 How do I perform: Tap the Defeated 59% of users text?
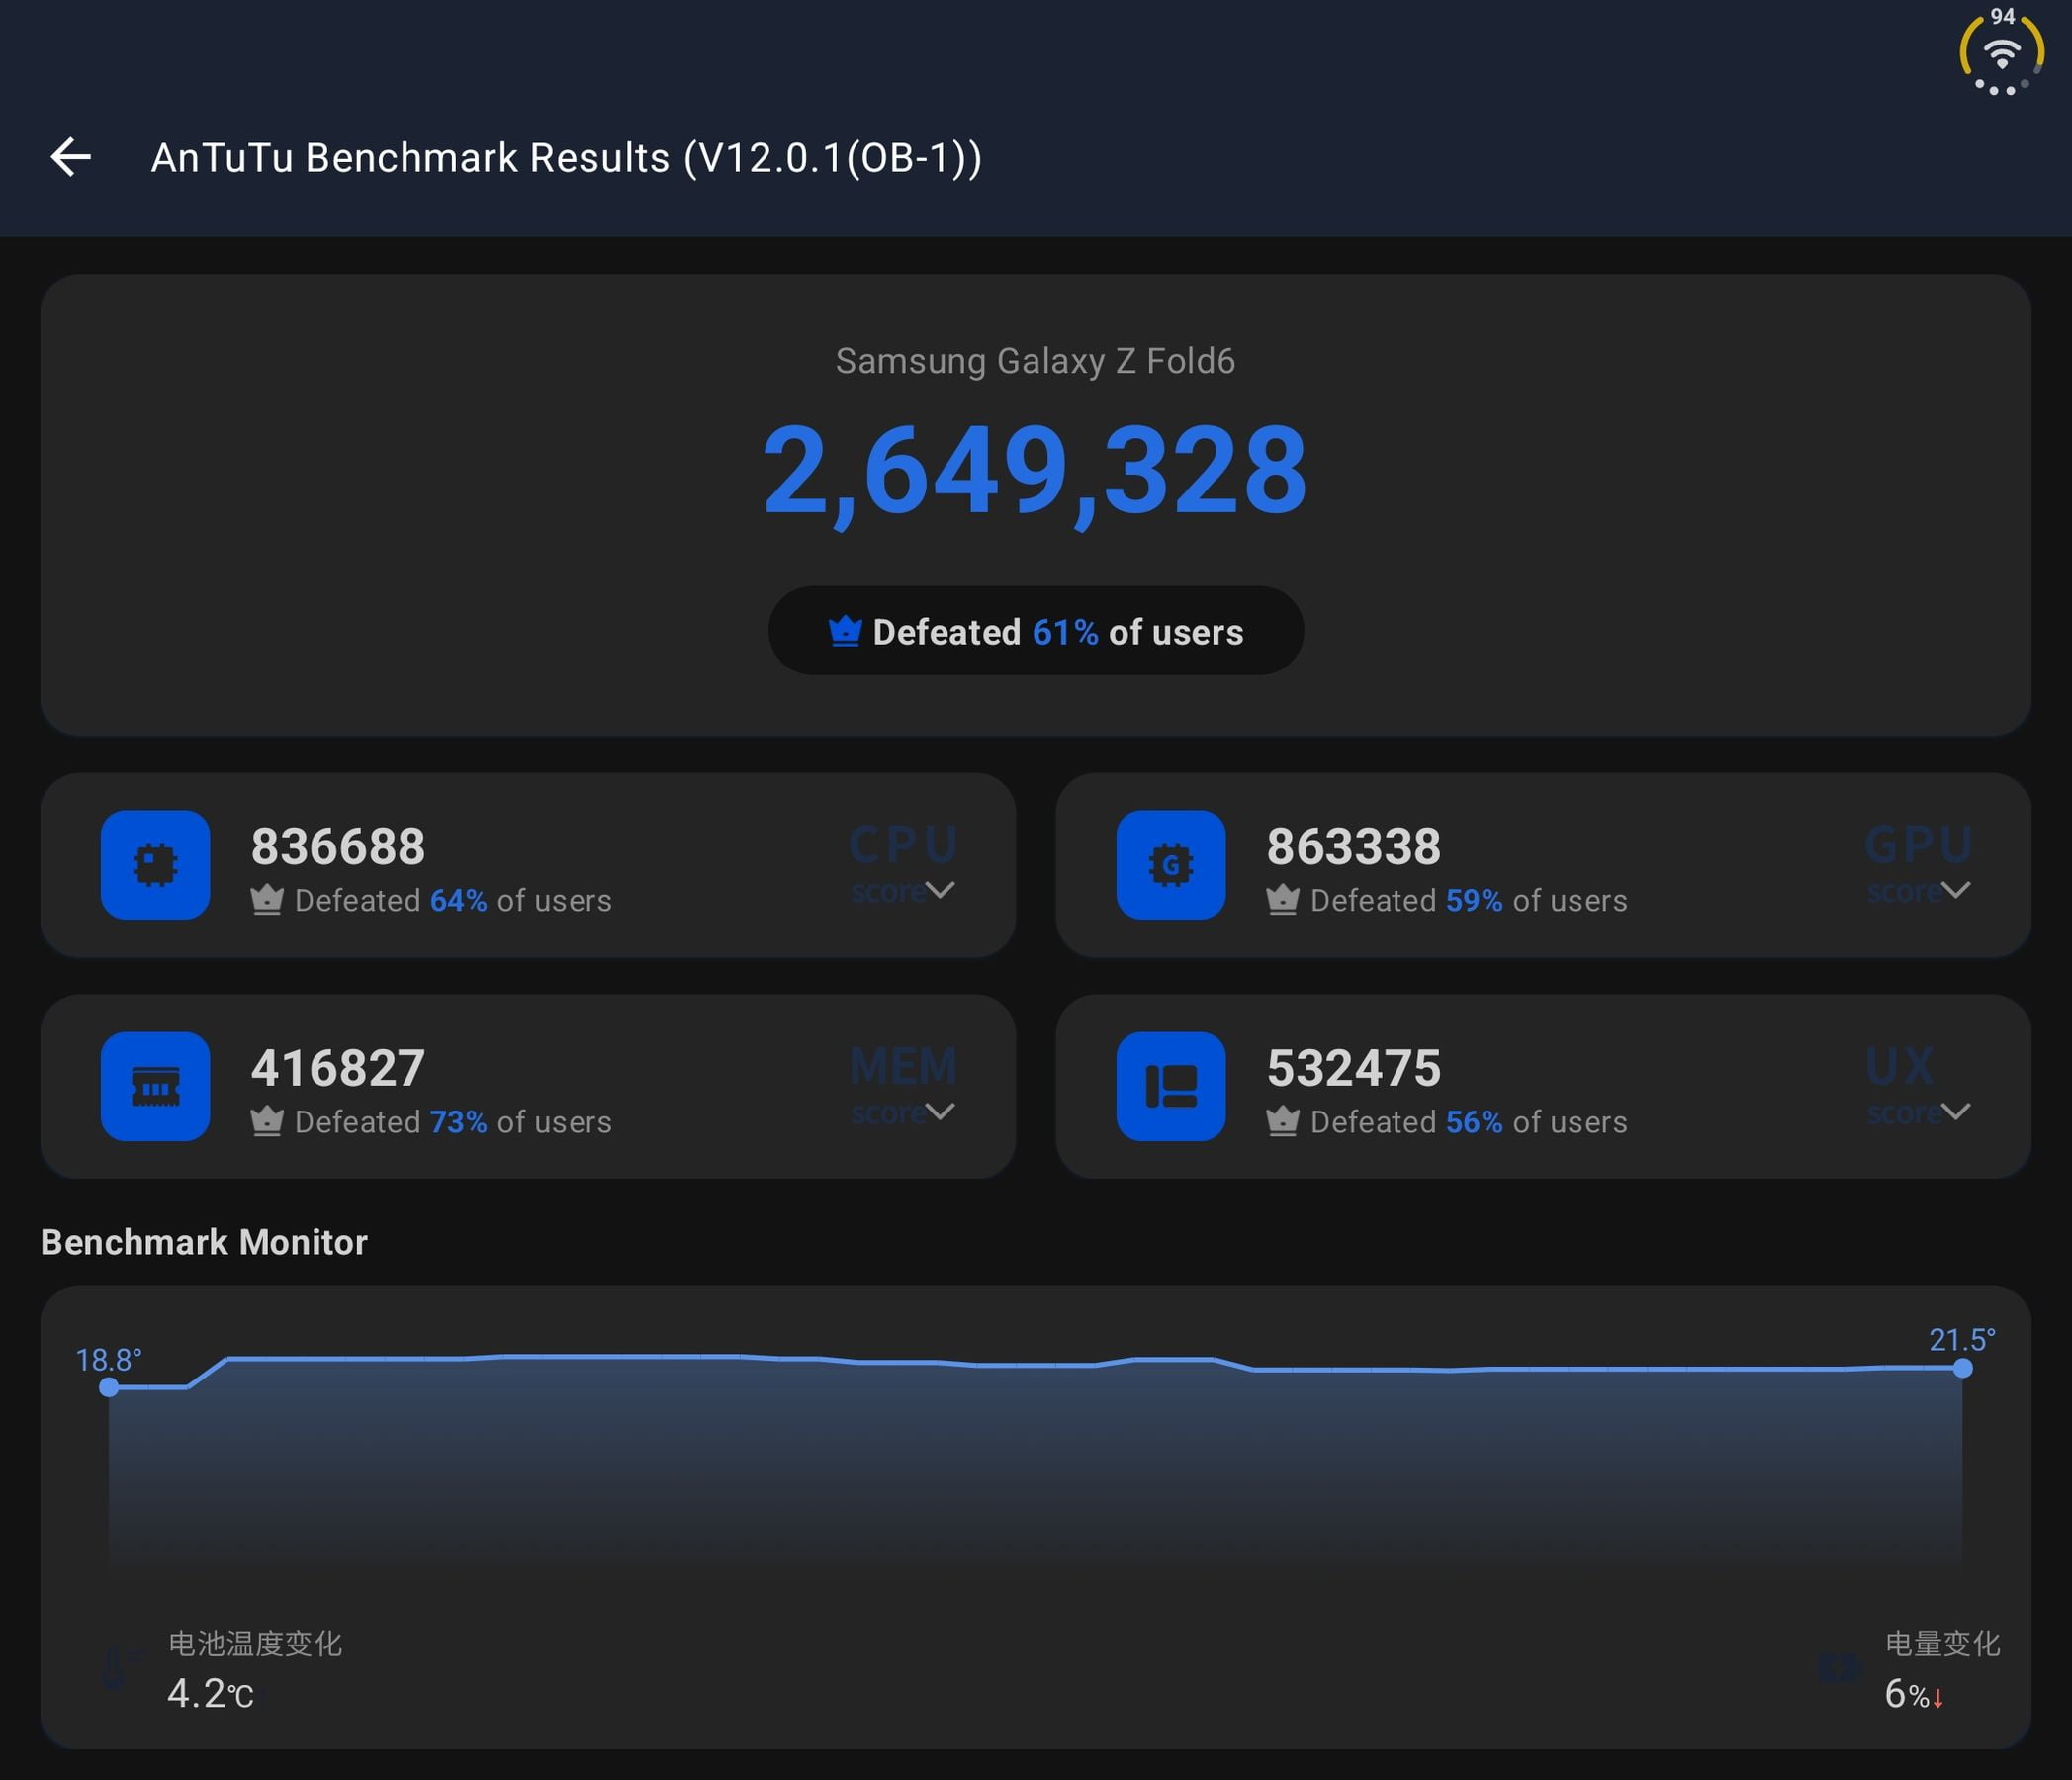1469,901
